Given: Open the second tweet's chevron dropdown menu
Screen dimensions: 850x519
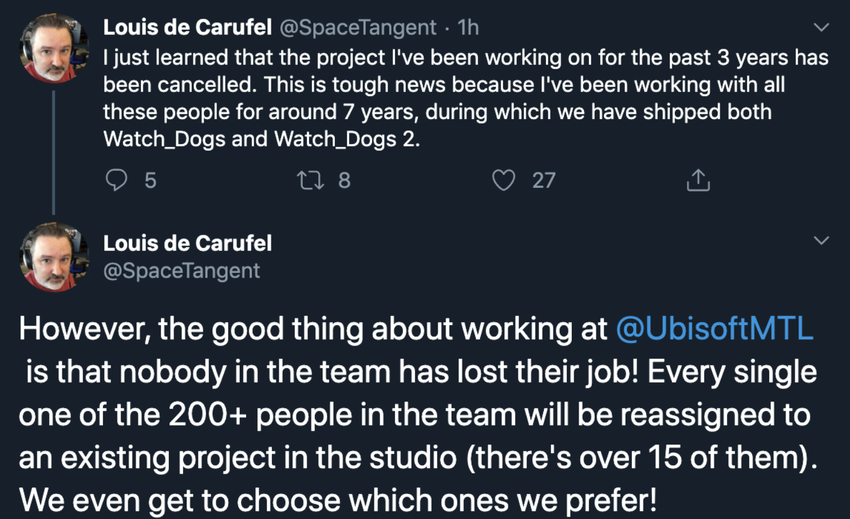Looking at the screenshot, I should pyautogui.click(x=822, y=241).
